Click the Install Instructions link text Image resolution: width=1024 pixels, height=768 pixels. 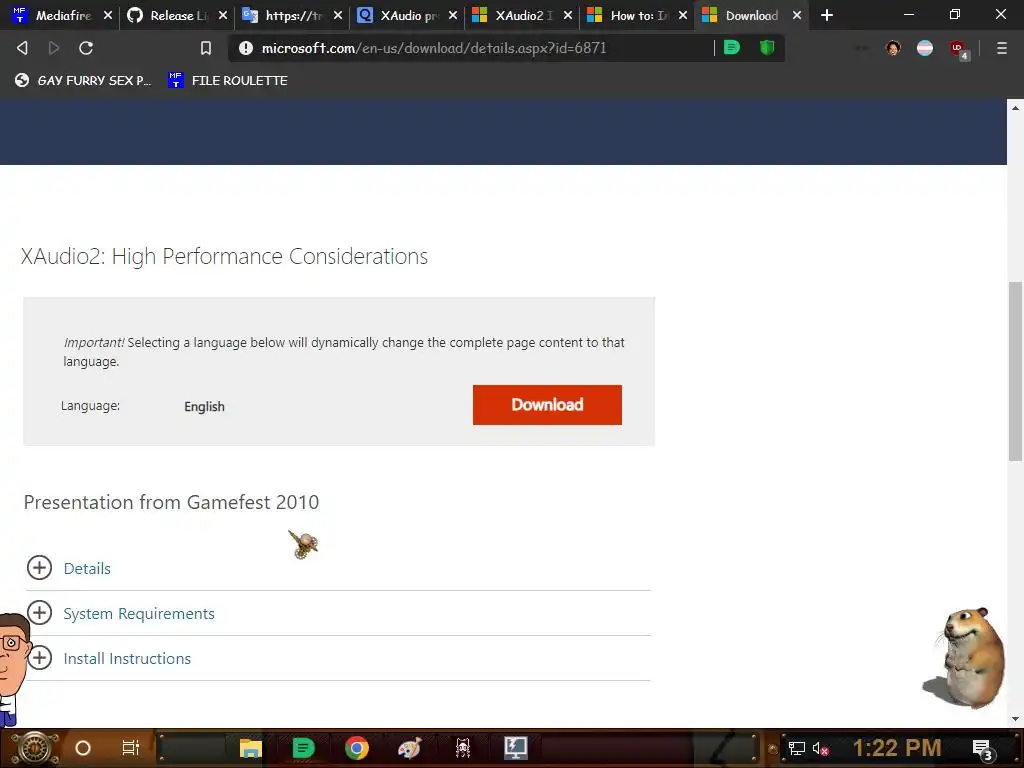[x=127, y=658]
